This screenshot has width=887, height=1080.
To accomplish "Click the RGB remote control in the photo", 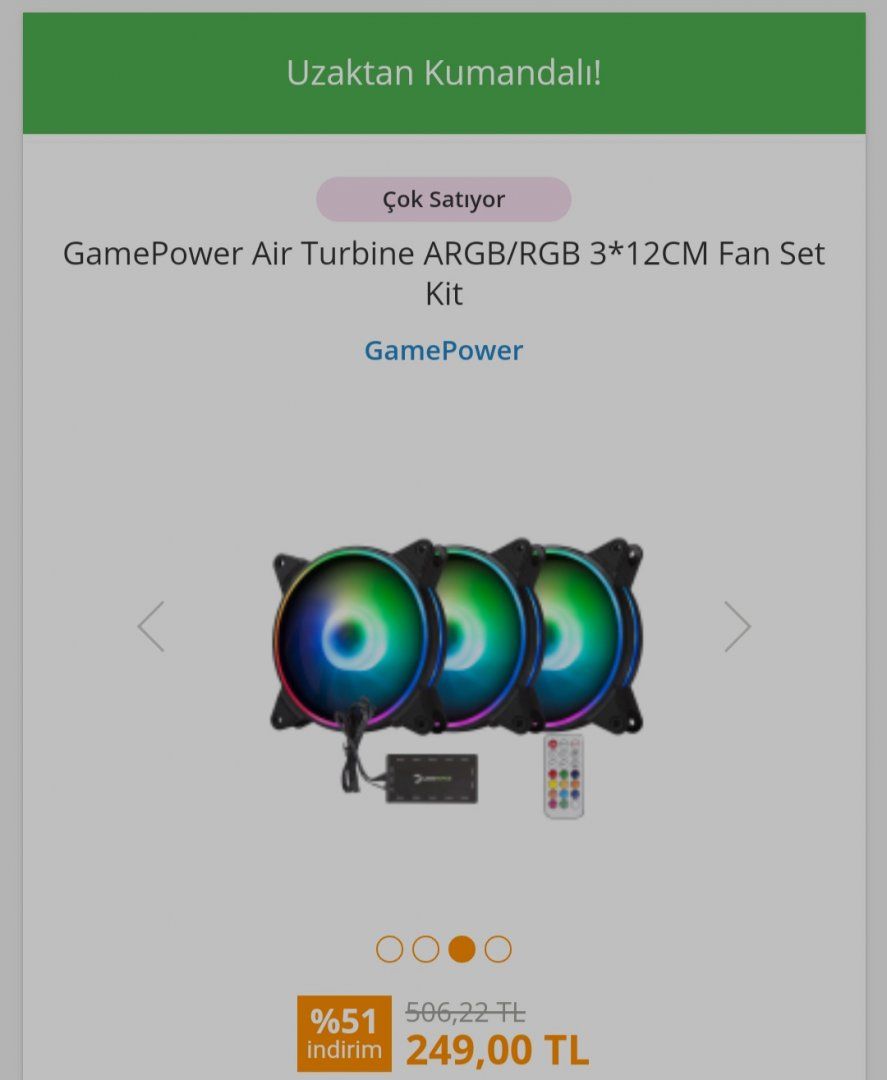I will [x=564, y=776].
